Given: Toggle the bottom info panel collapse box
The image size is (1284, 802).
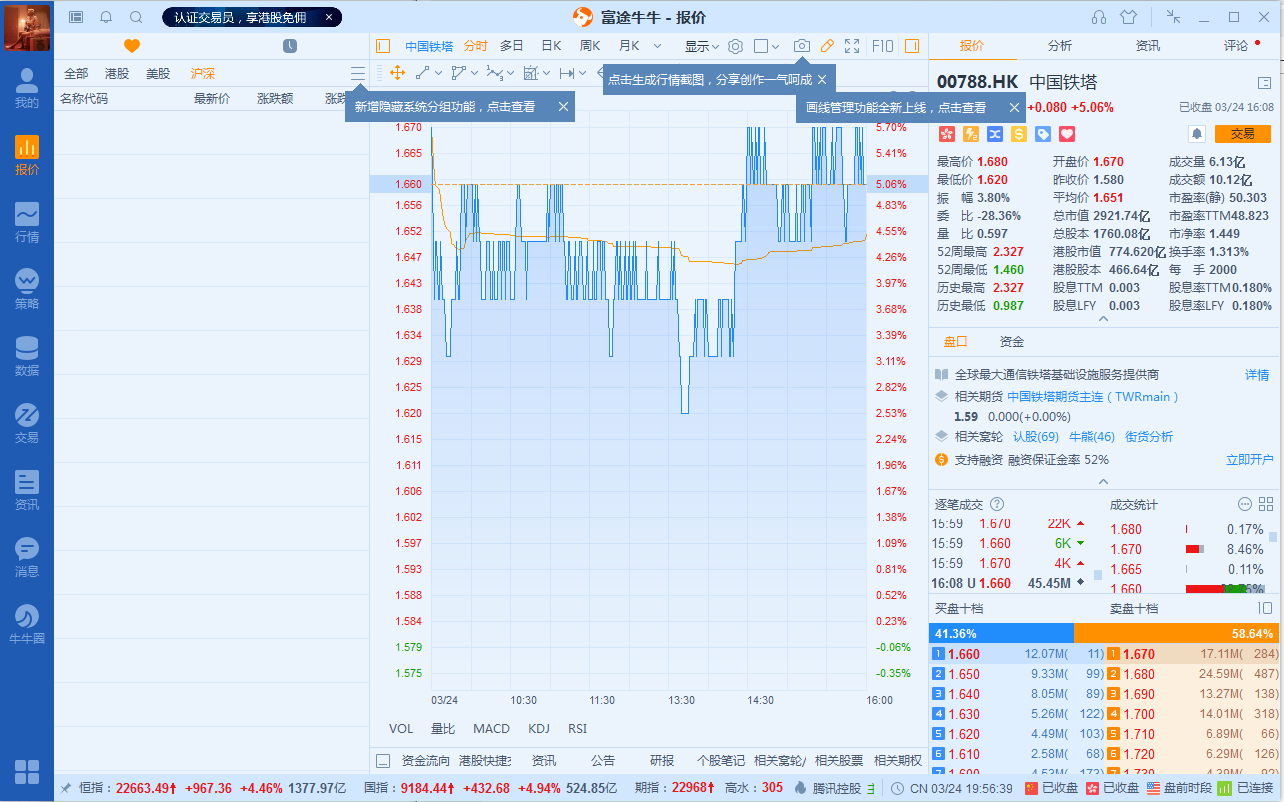Looking at the screenshot, I should (x=382, y=760).
